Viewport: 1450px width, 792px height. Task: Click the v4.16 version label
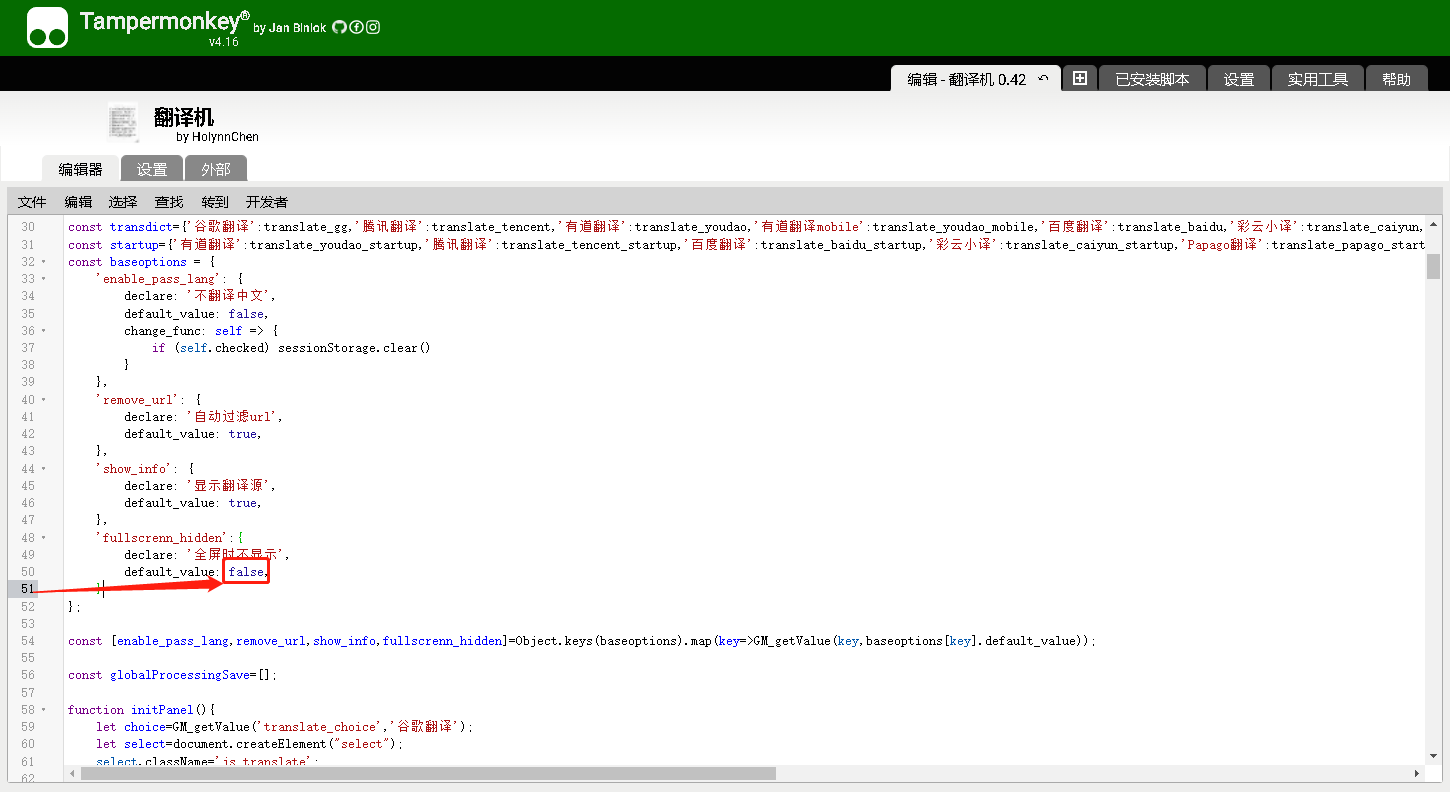tap(224, 42)
